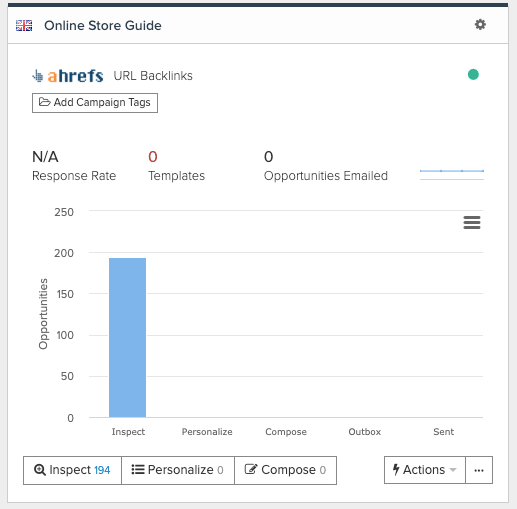Click the lightning bolt Actions icon
Viewport: 517px width, 509px height.
click(396, 470)
